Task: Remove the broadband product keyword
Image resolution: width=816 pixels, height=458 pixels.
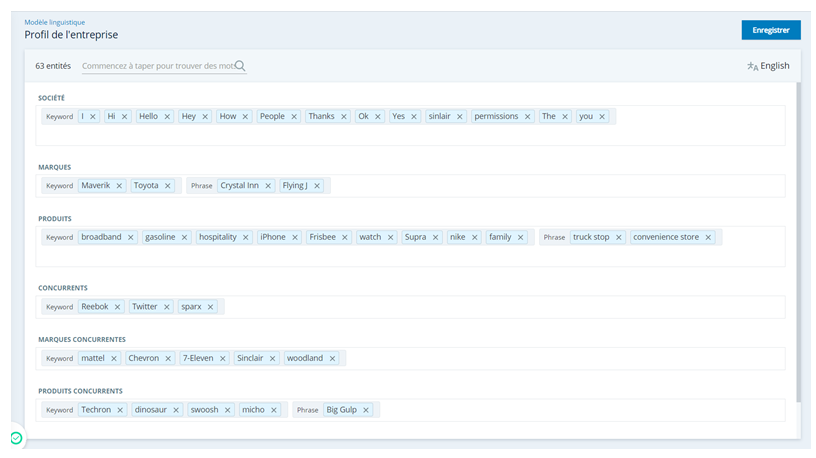Action: point(131,237)
